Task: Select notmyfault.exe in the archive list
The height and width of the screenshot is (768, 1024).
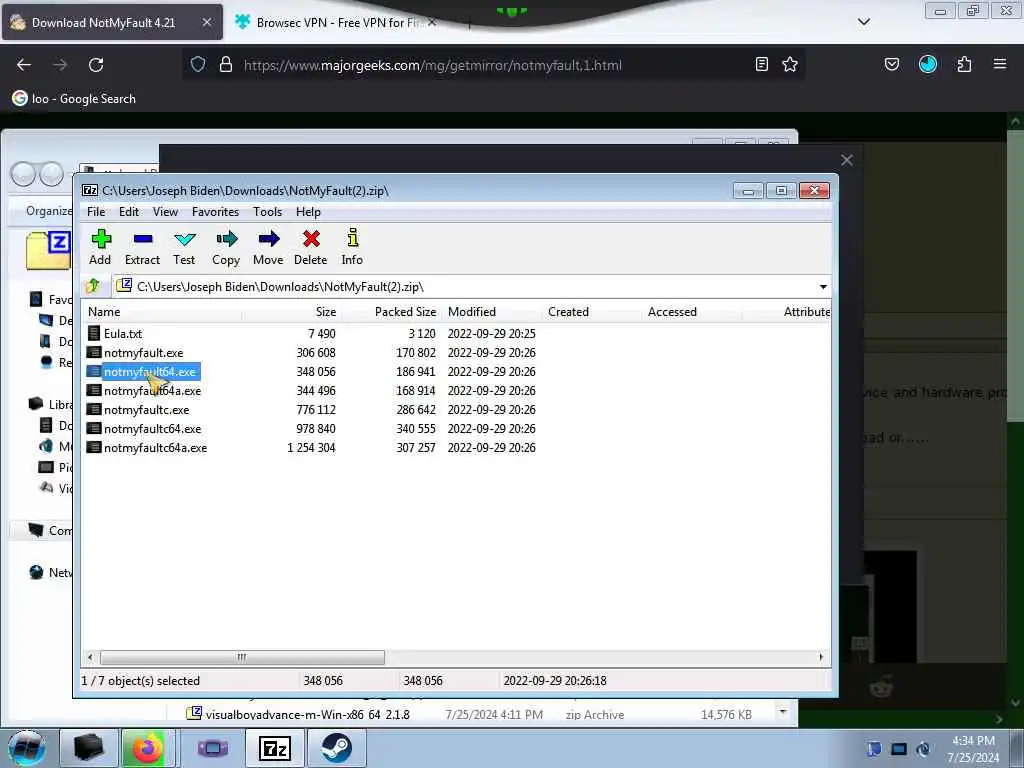Action: click(x=144, y=353)
